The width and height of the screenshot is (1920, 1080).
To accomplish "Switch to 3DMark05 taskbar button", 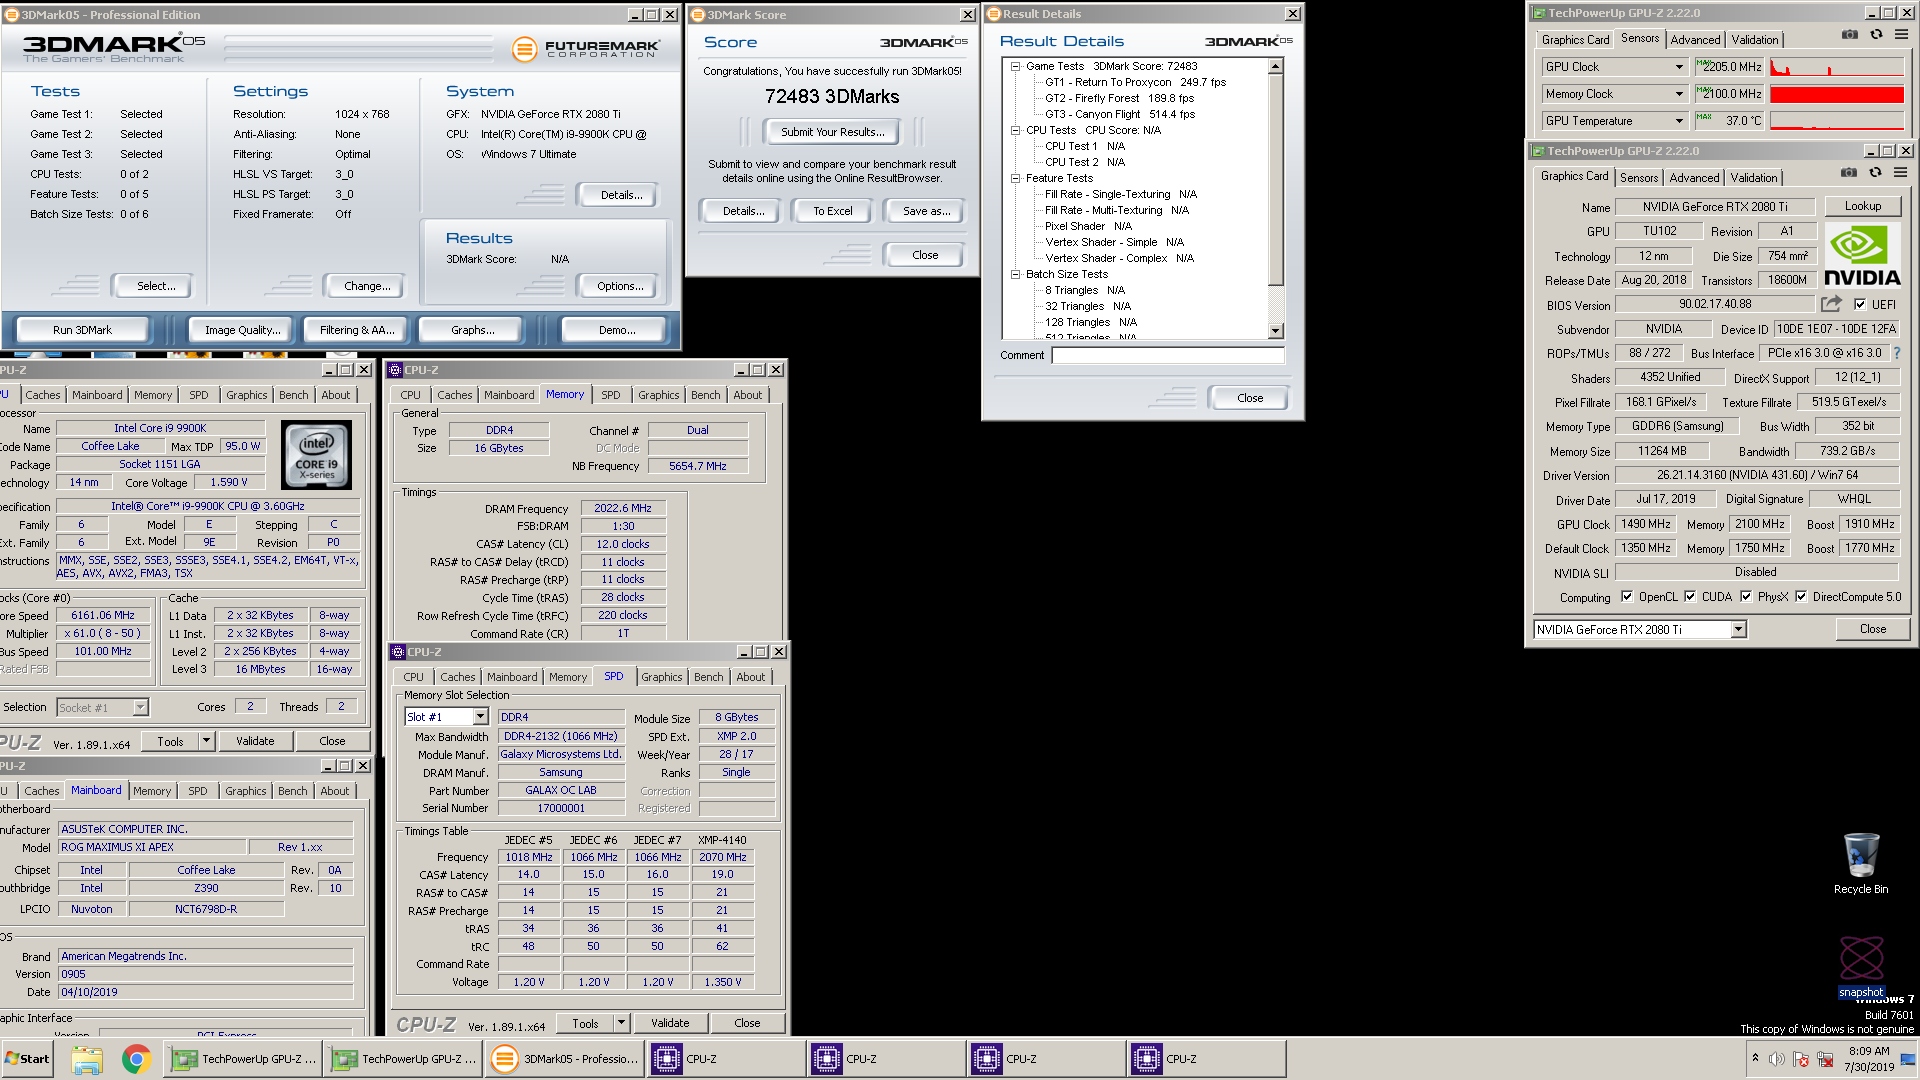I will 566,1059.
